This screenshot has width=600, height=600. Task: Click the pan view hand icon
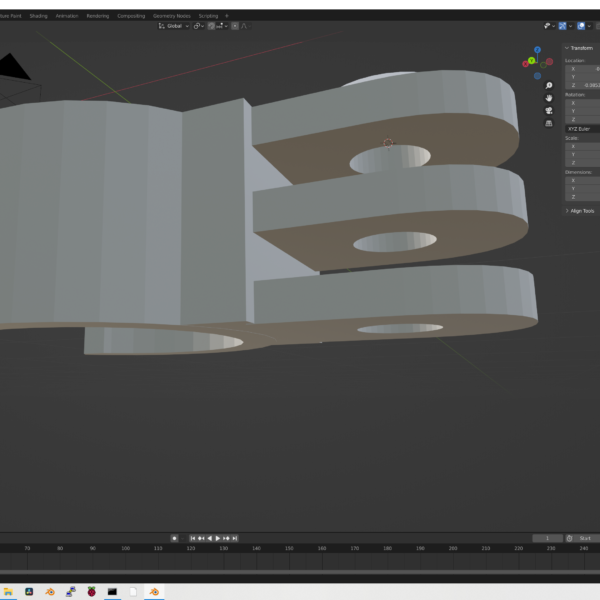coord(549,98)
